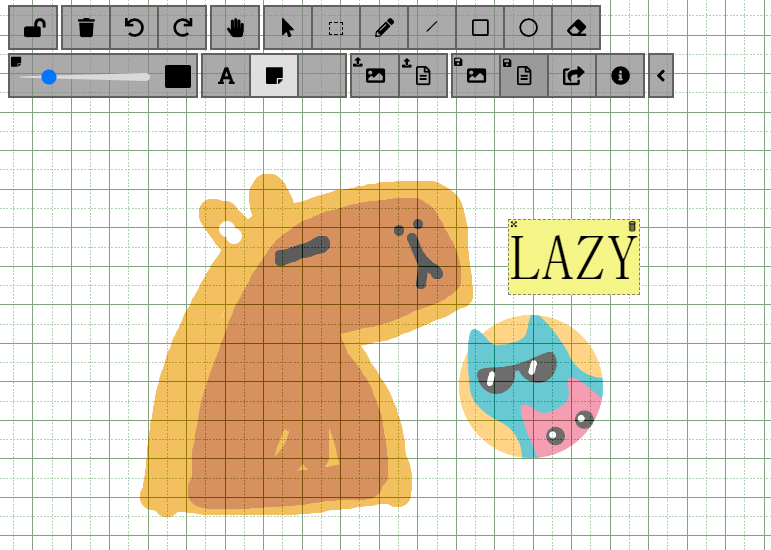Upload an image to the whiteboard

point(374,76)
